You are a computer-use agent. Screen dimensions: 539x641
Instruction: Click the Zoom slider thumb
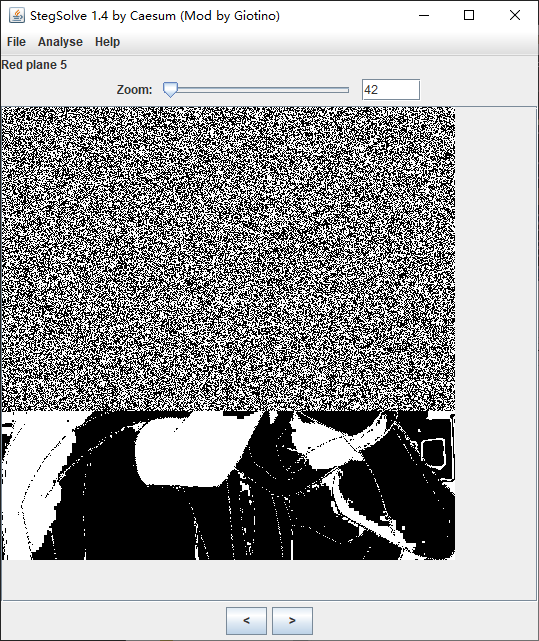point(170,89)
